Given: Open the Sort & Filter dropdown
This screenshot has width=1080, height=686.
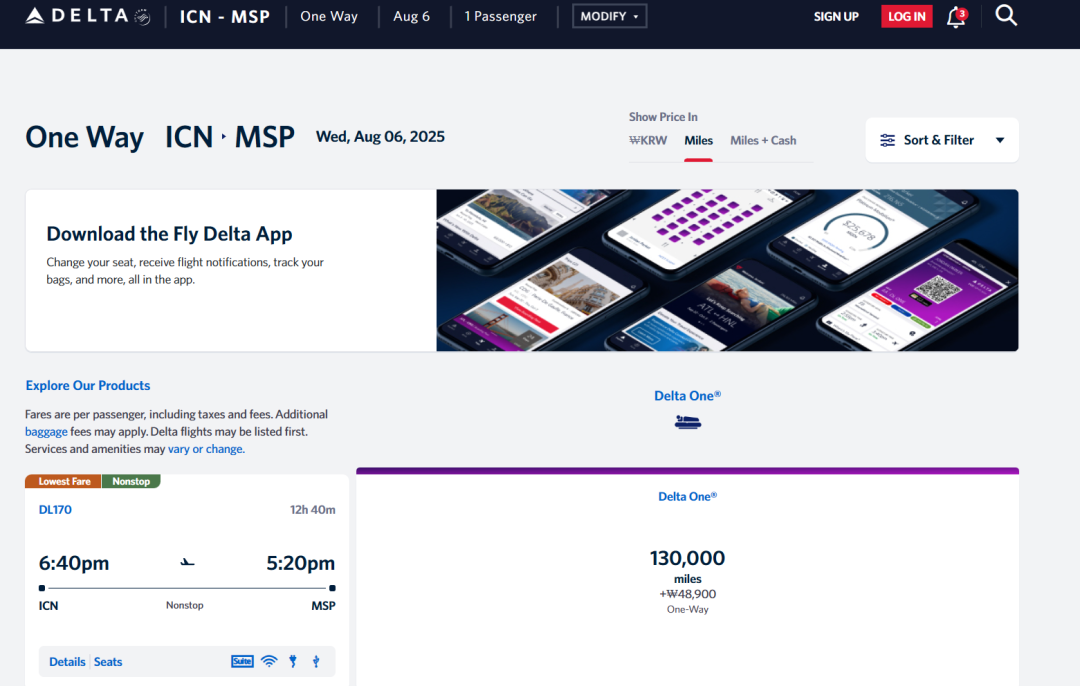Looking at the screenshot, I should coord(941,140).
